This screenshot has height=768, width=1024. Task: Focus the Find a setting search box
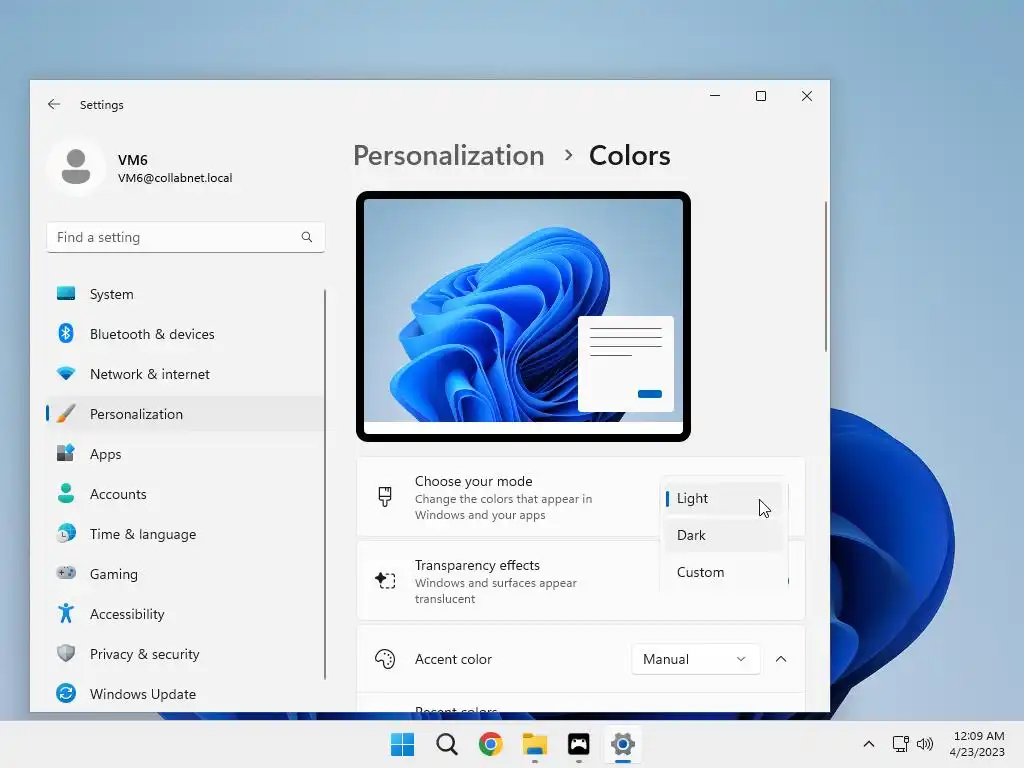point(185,237)
